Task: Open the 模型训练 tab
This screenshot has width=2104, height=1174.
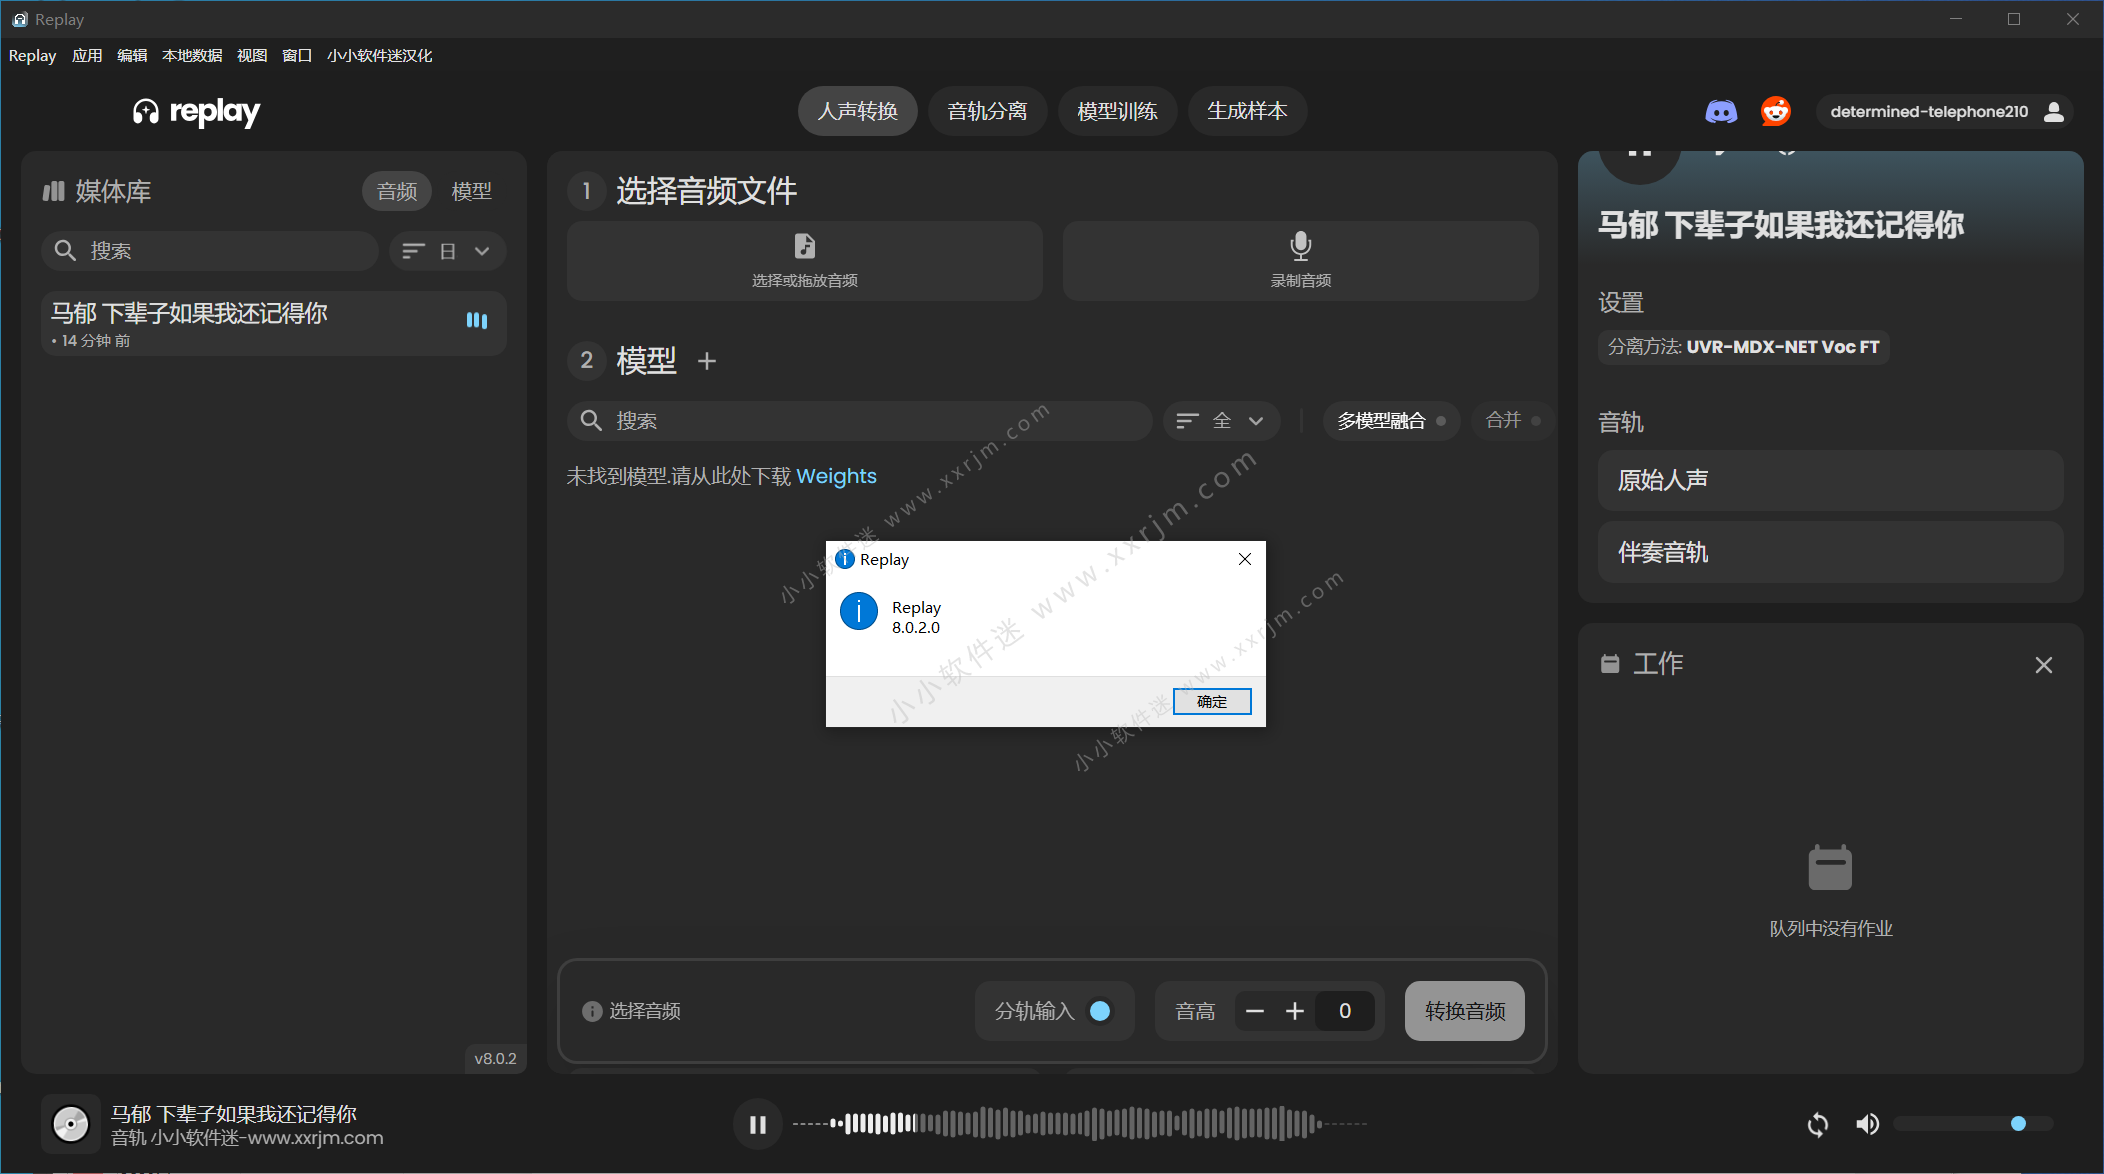Action: [x=1117, y=111]
